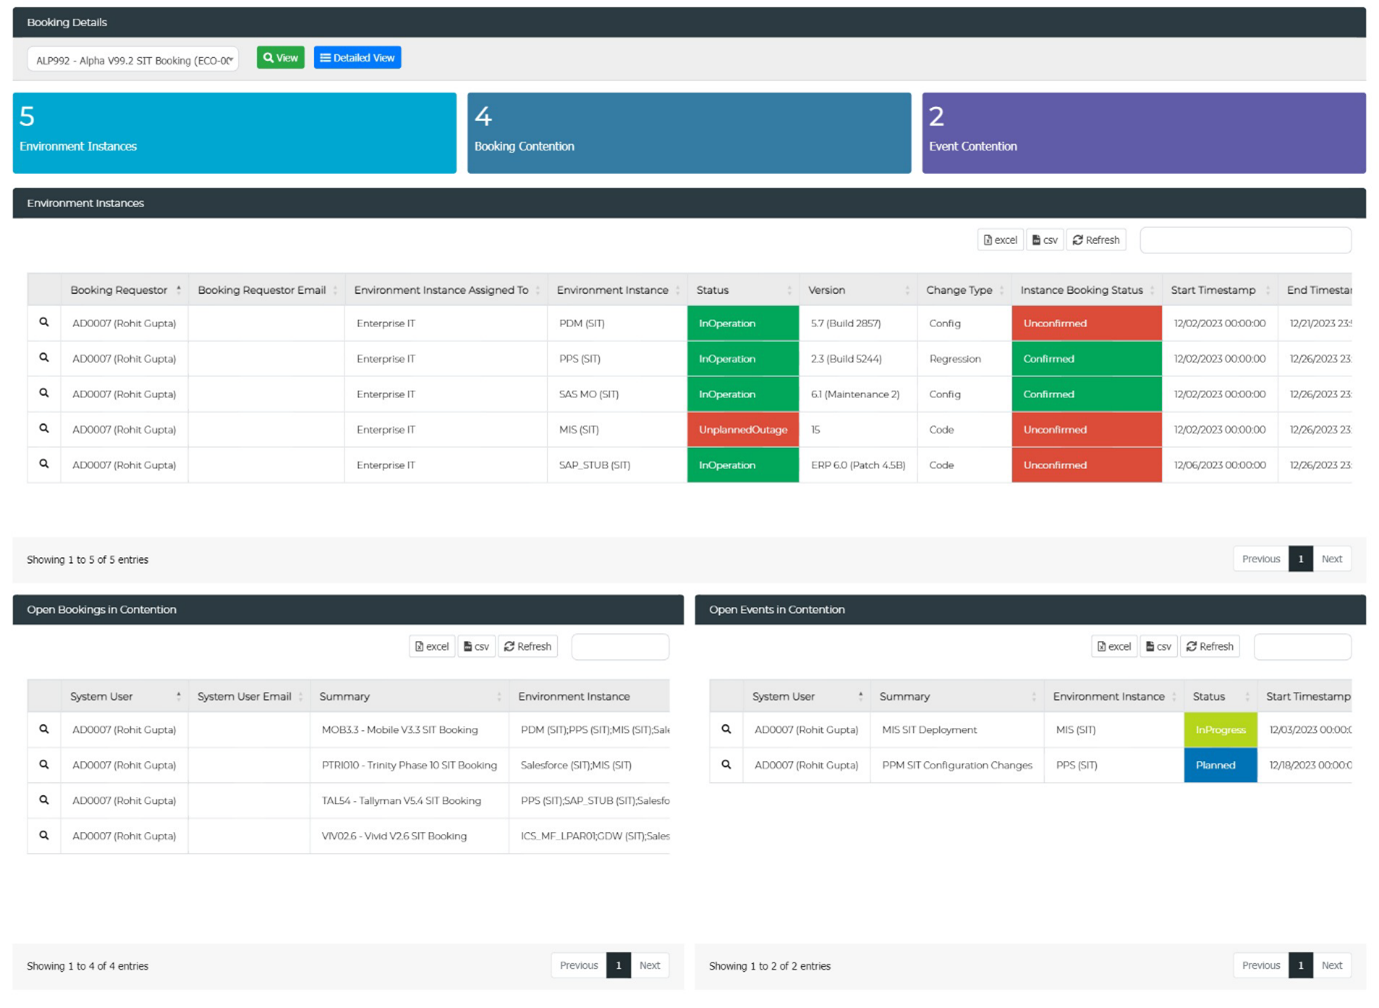
Task: View details of TAL54 Tallyman booking via magnifier
Action: click(44, 800)
